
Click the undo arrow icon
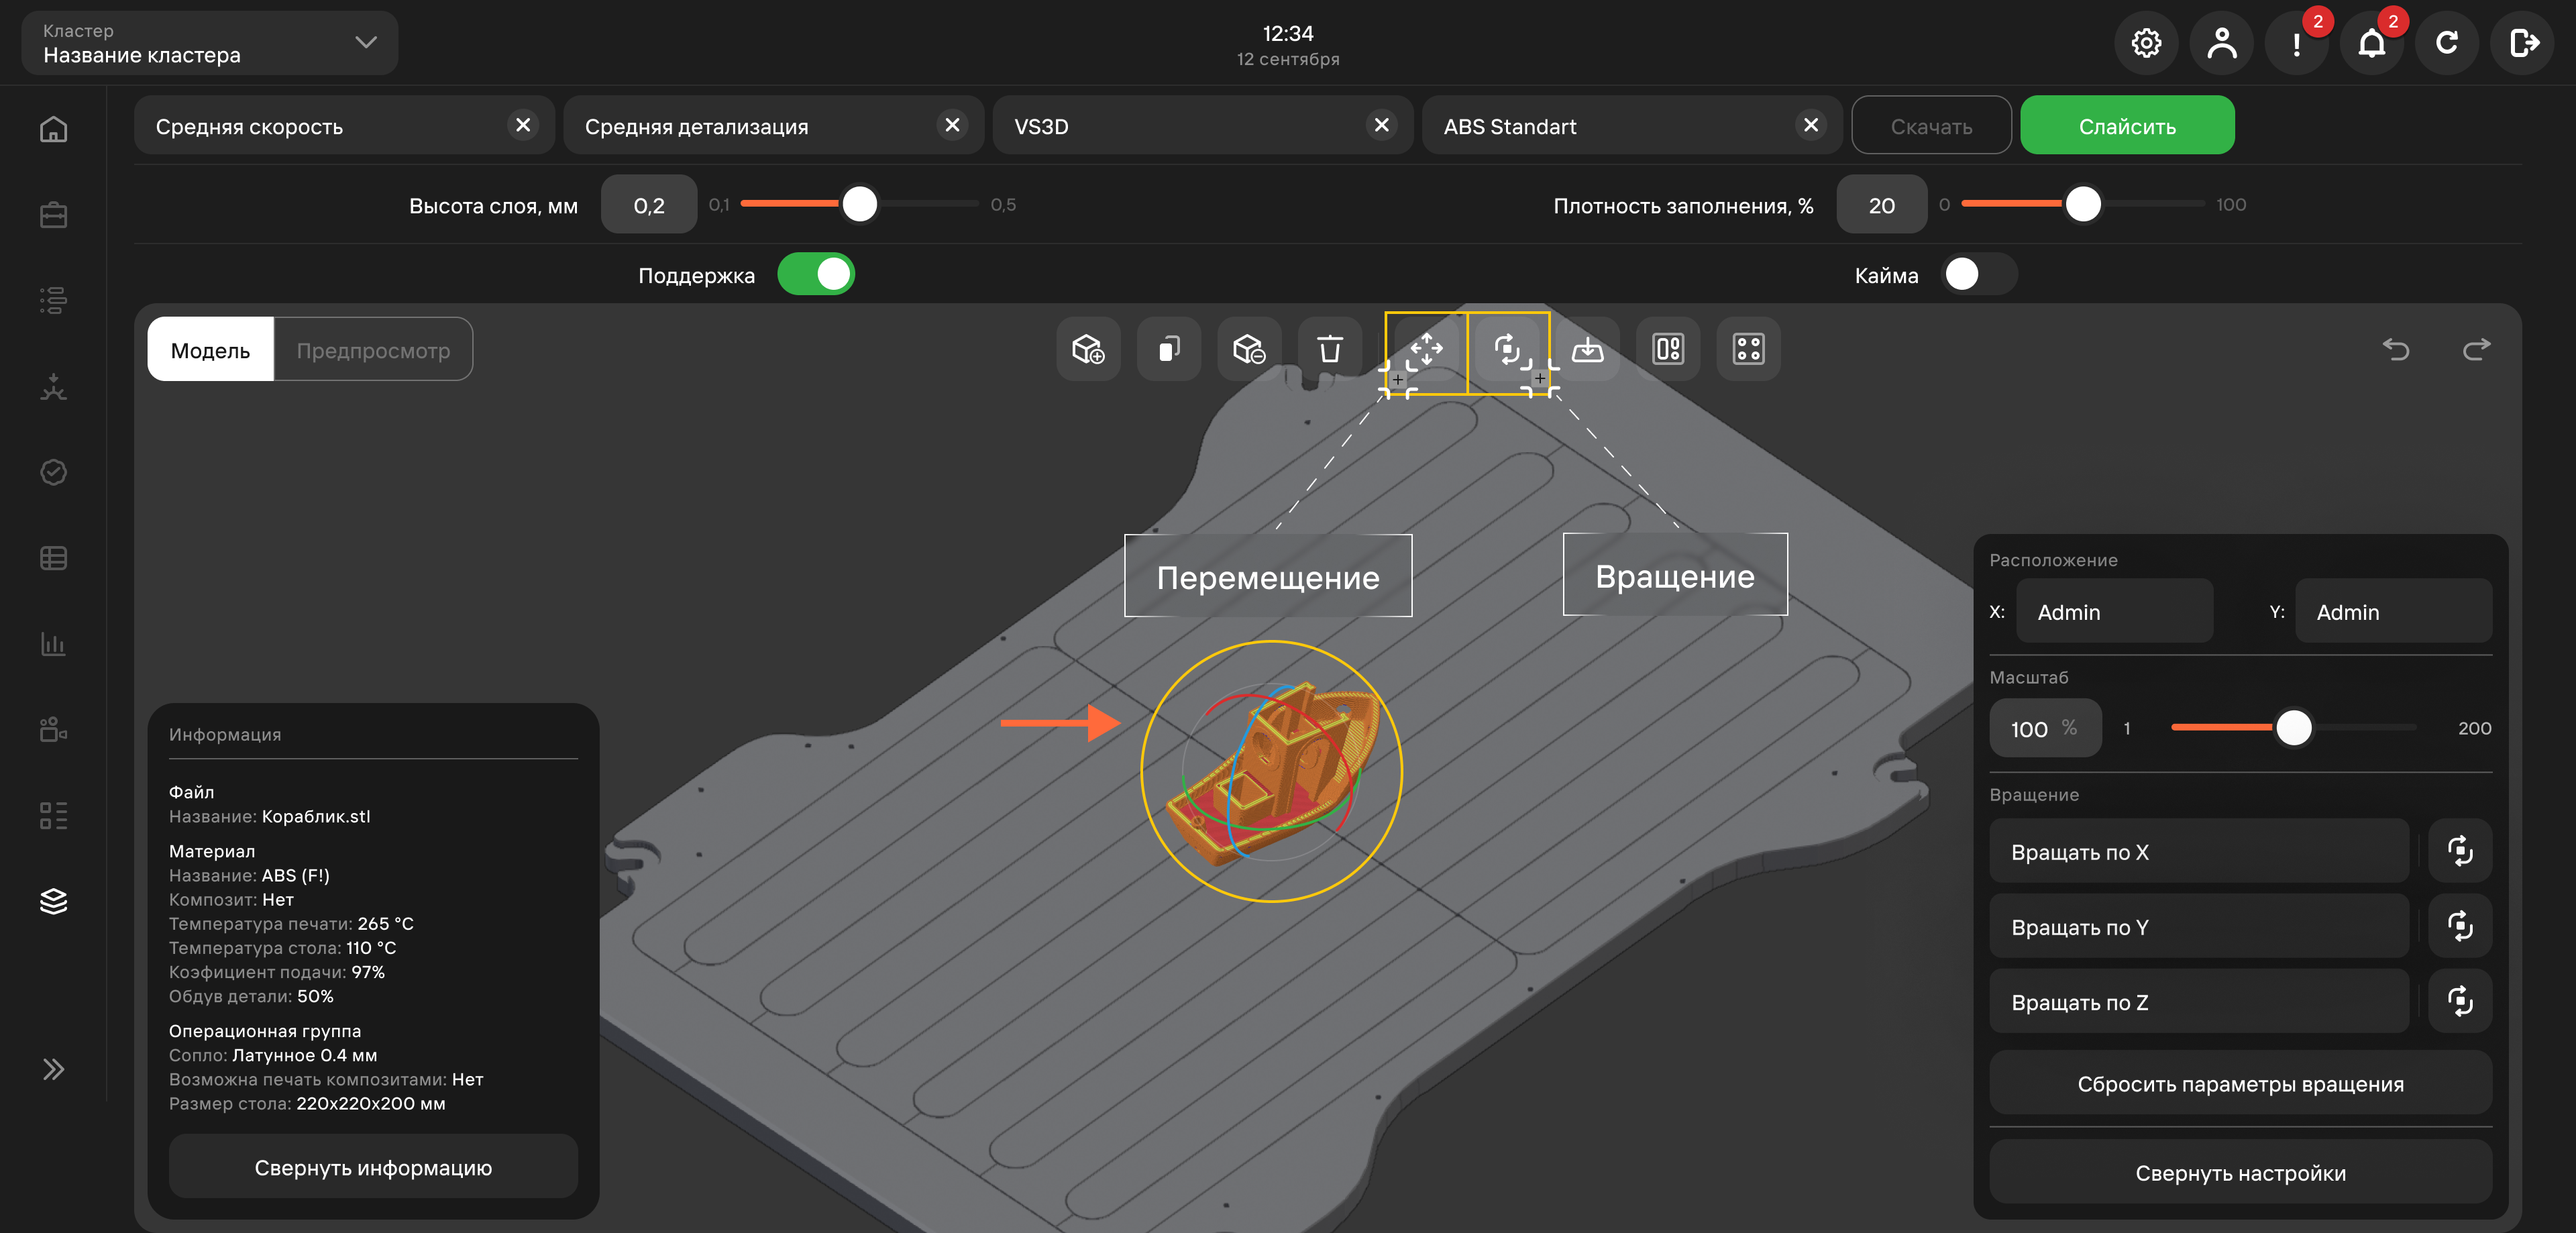[2396, 349]
